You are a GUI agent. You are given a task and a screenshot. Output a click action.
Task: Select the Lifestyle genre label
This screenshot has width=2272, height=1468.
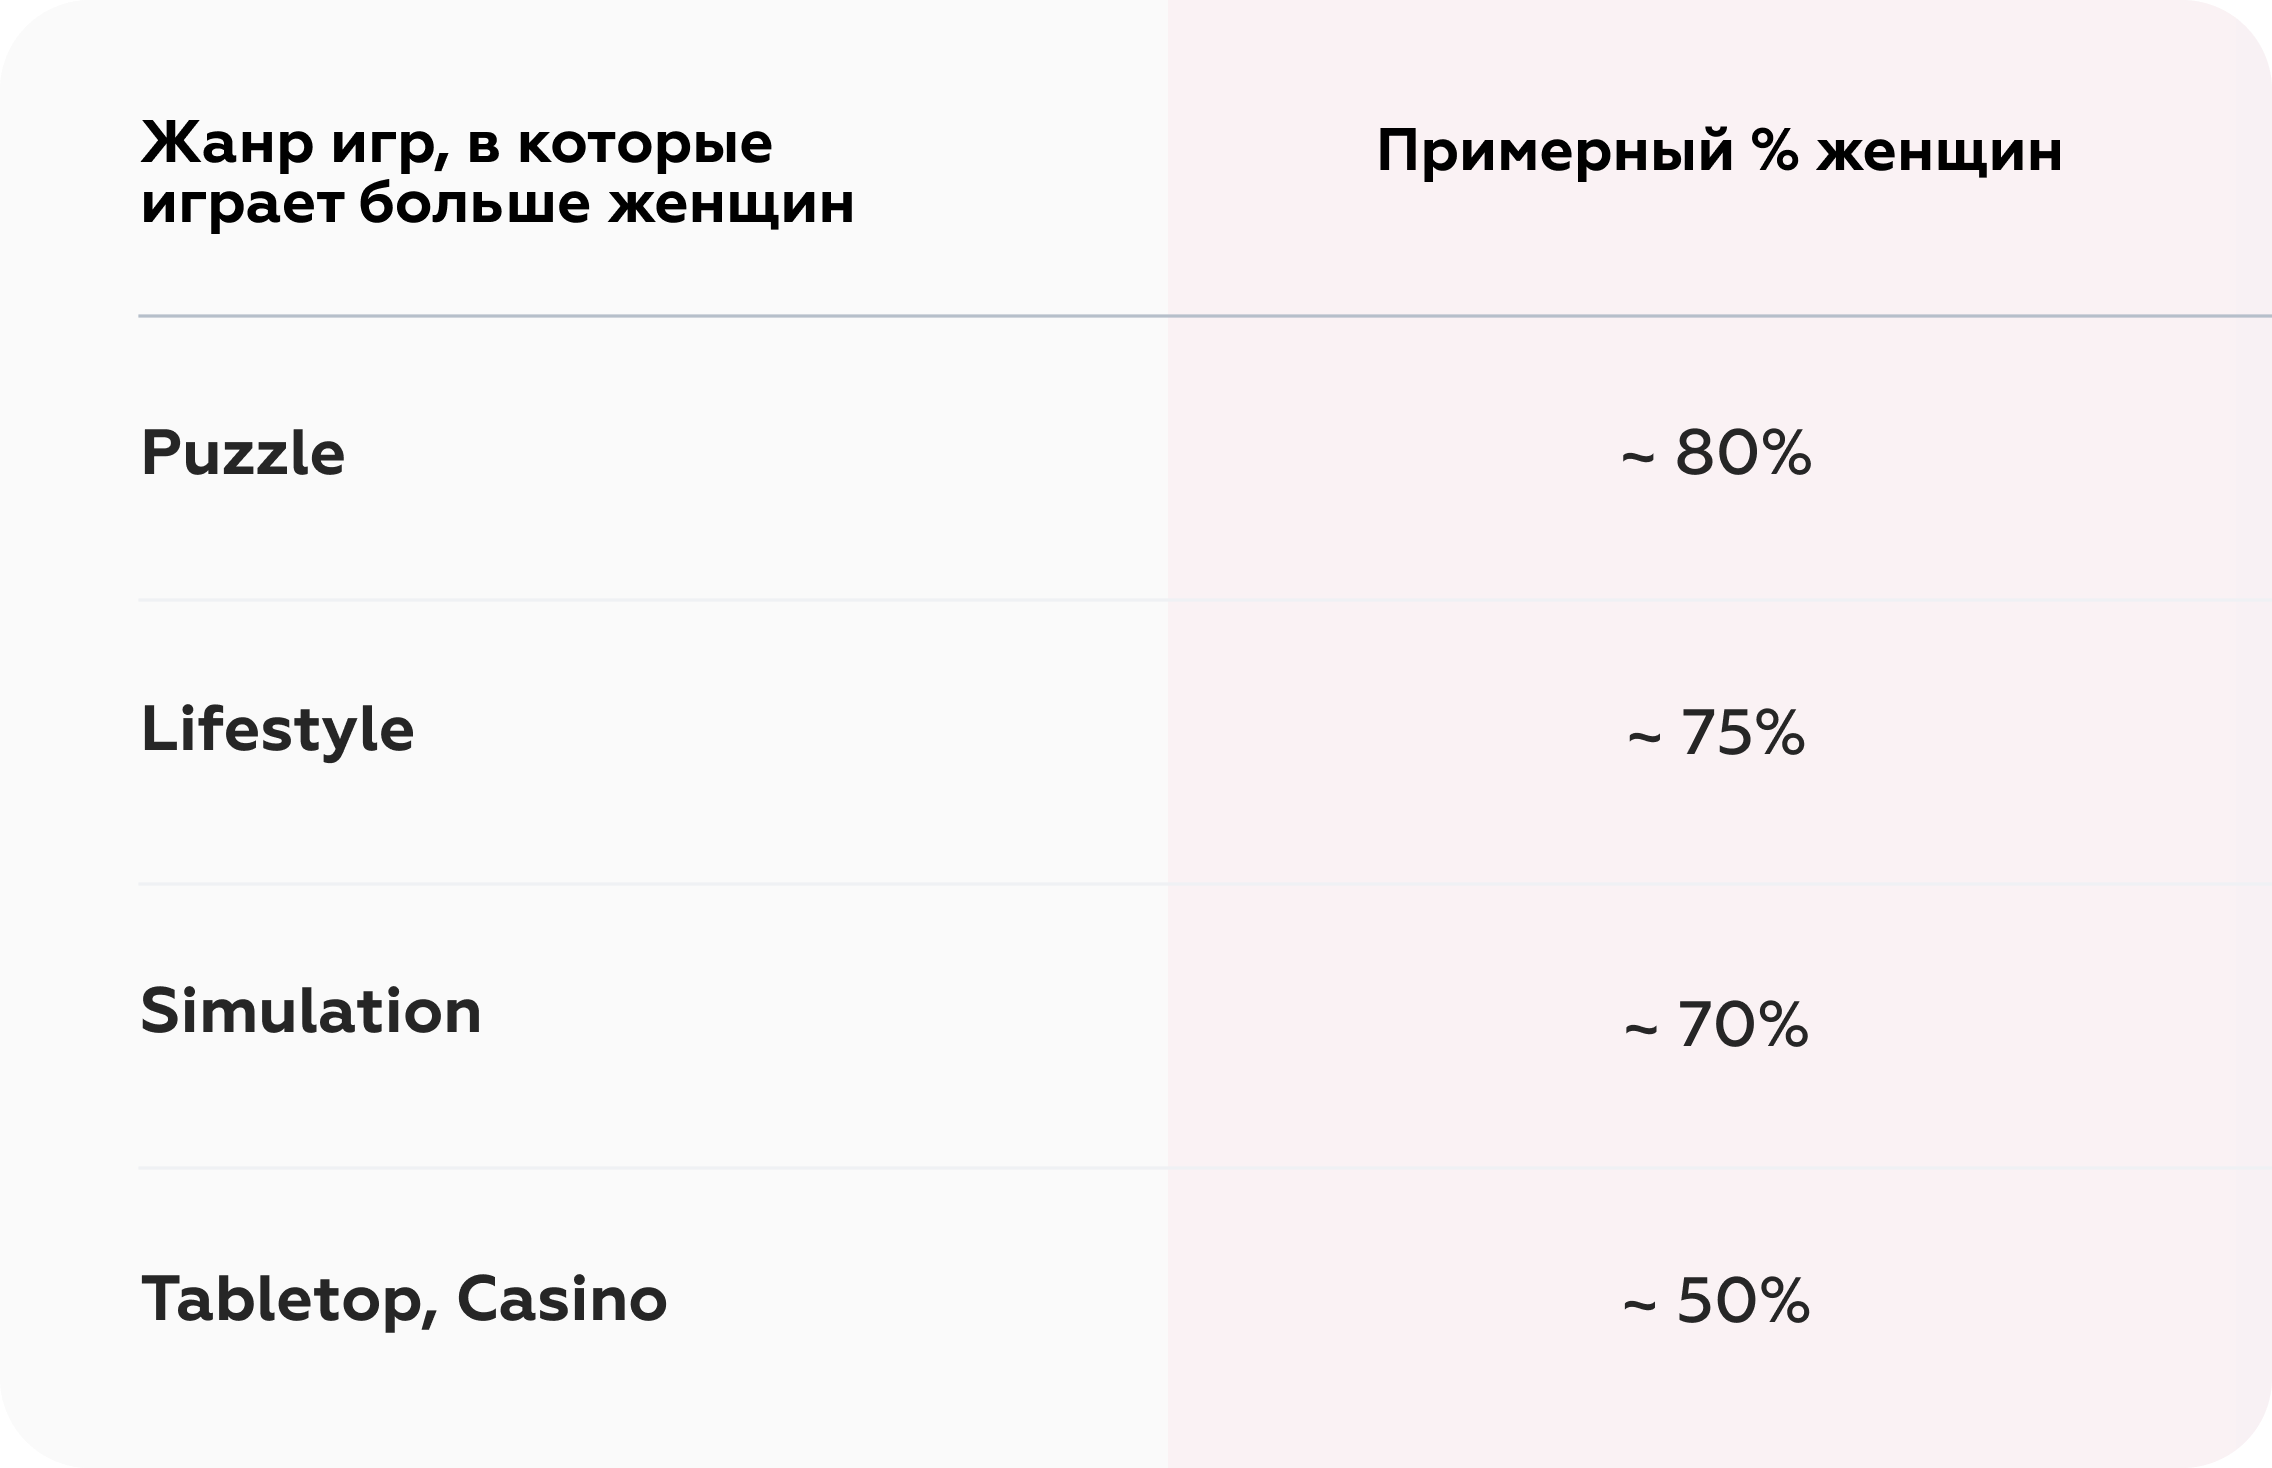pos(277,731)
